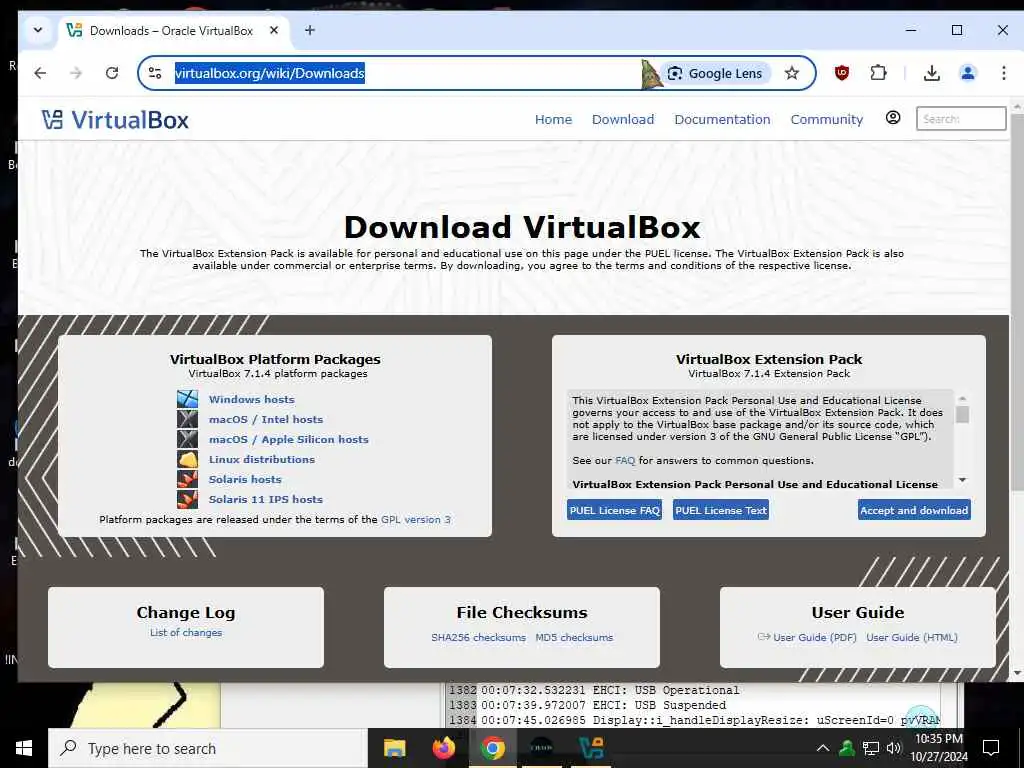1024x768 pixels.
Task: Go back with the browser back arrow
Action: (40, 73)
